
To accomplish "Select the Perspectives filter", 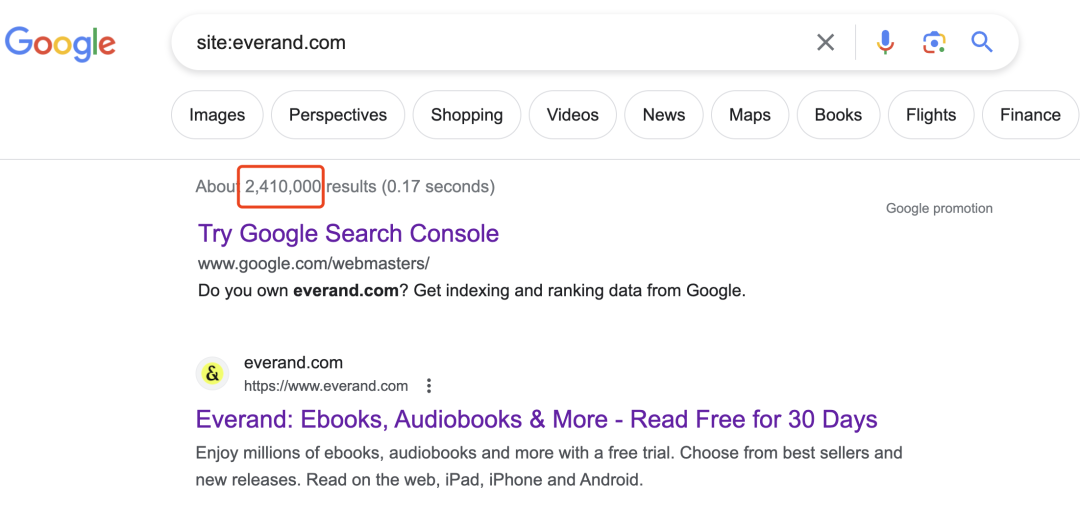I will tap(338, 115).
